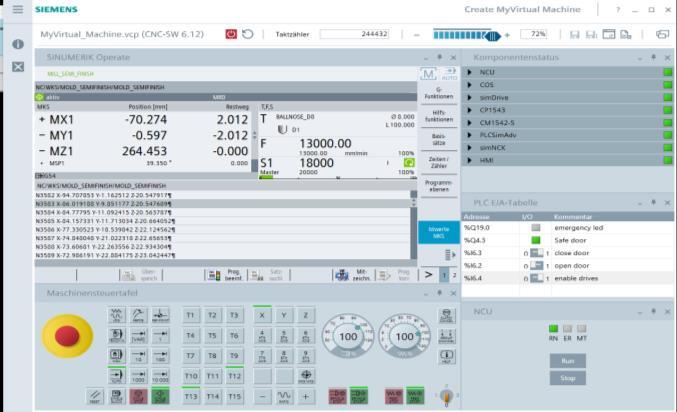This screenshot has height=412, width=677.
Task: Open the Hilfsfunktionen softkey
Action: tap(439, 116)
